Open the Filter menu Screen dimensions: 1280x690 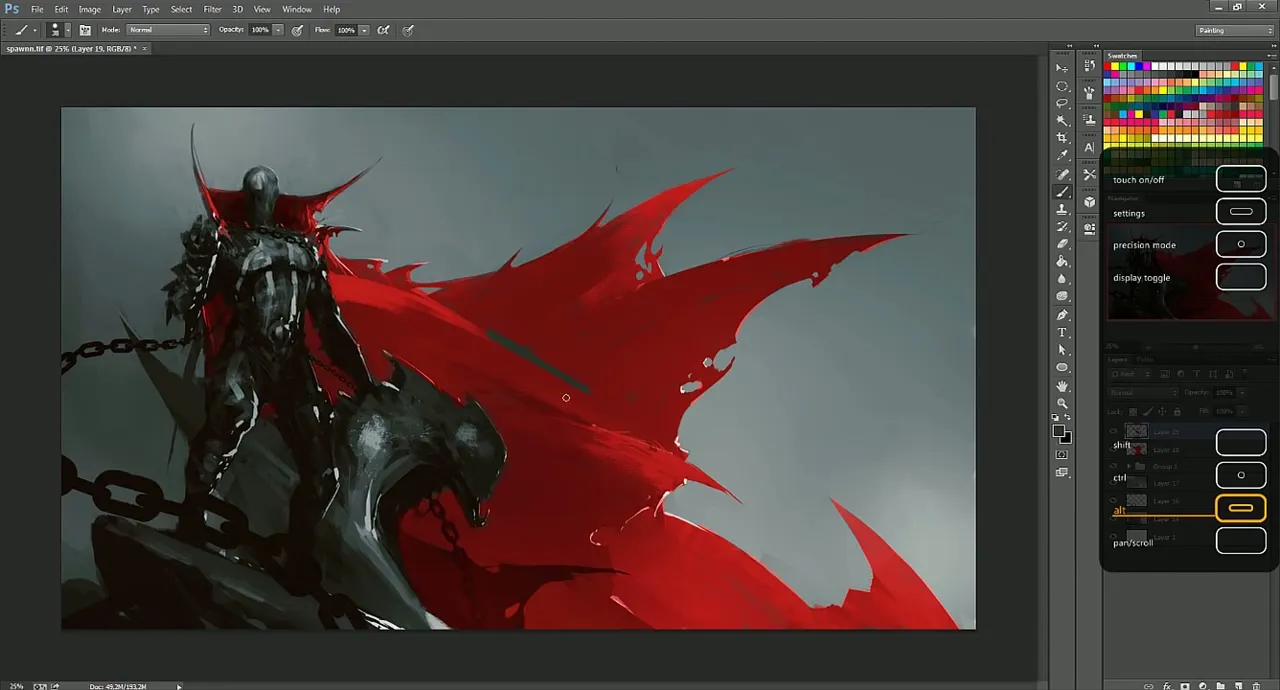212,9
